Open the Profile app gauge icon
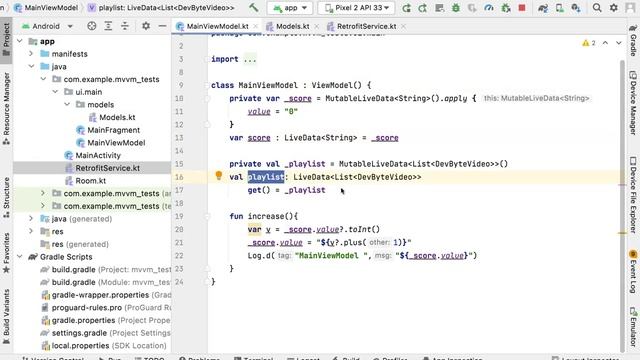Viewport: 640px width, 360px height. [489, 8]
